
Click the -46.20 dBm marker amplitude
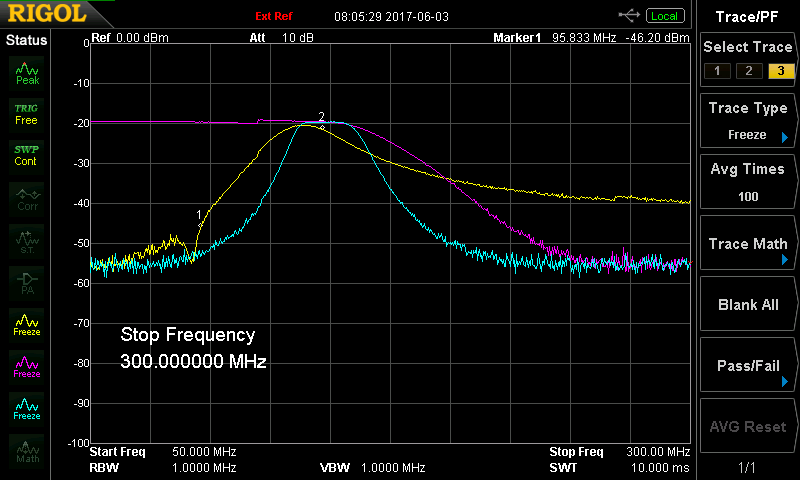pyautogui.click(x=657, y=38)
